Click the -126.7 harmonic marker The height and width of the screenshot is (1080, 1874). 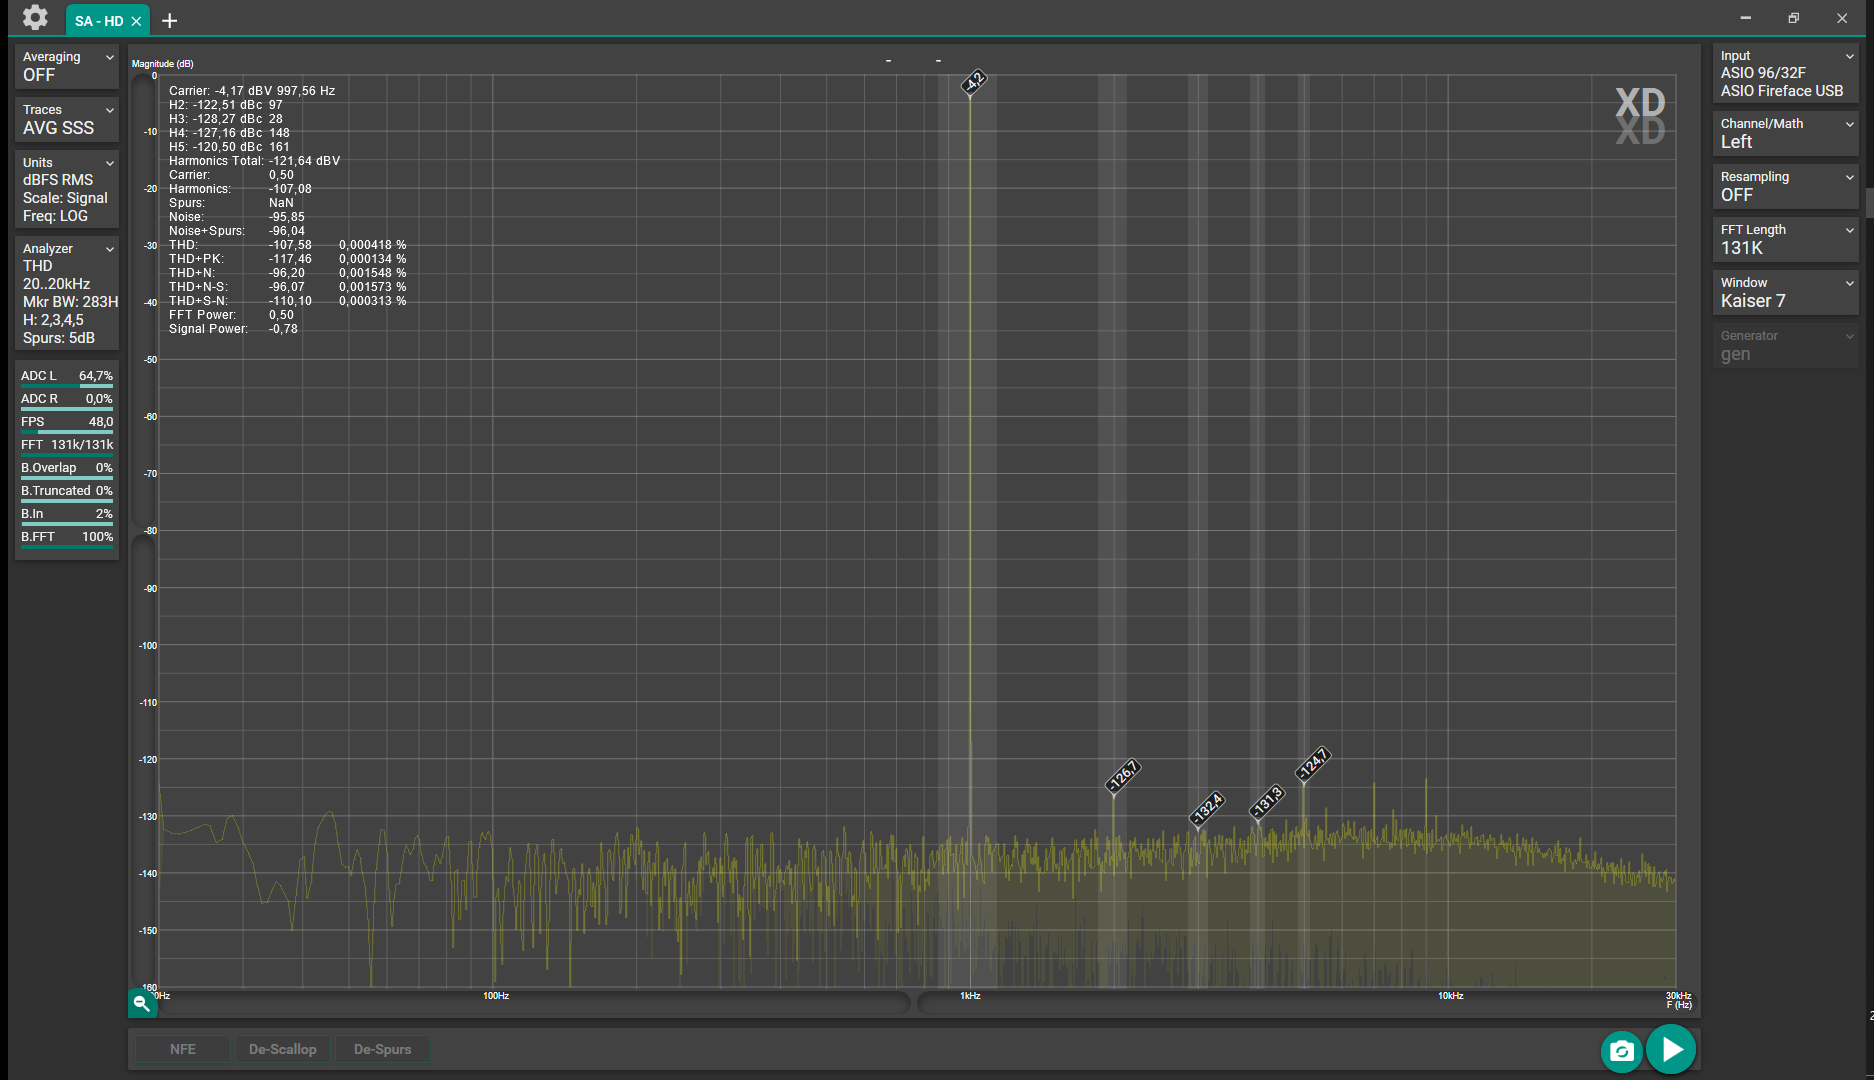tap(1124, 776)
